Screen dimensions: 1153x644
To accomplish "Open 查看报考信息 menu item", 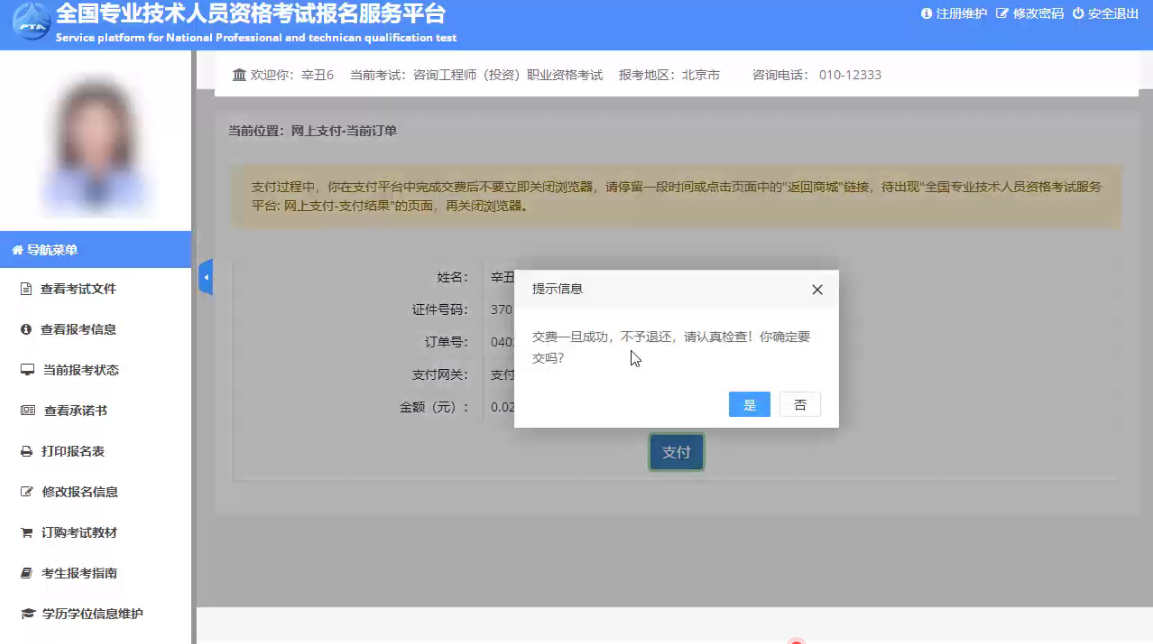I will coord(78,329).
